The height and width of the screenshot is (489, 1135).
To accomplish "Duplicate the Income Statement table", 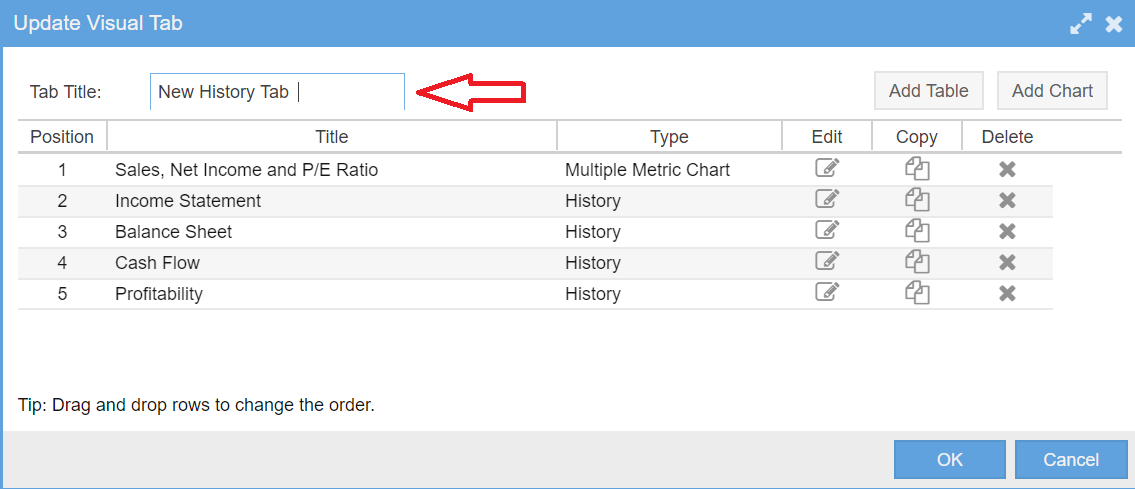I will (x=917, y=200).
